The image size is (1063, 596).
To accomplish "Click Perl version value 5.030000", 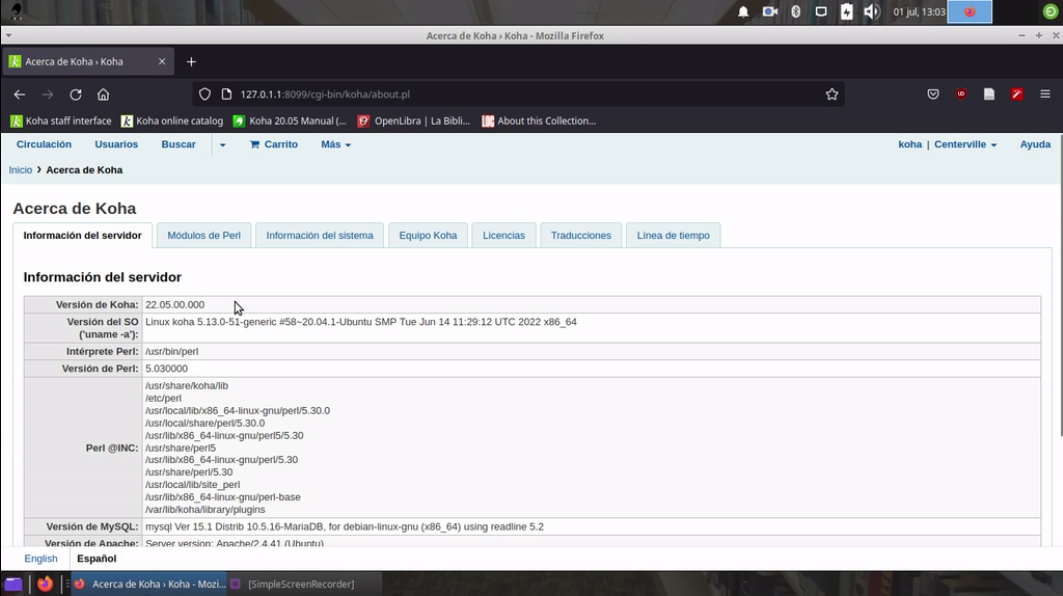I will [166, 368].
